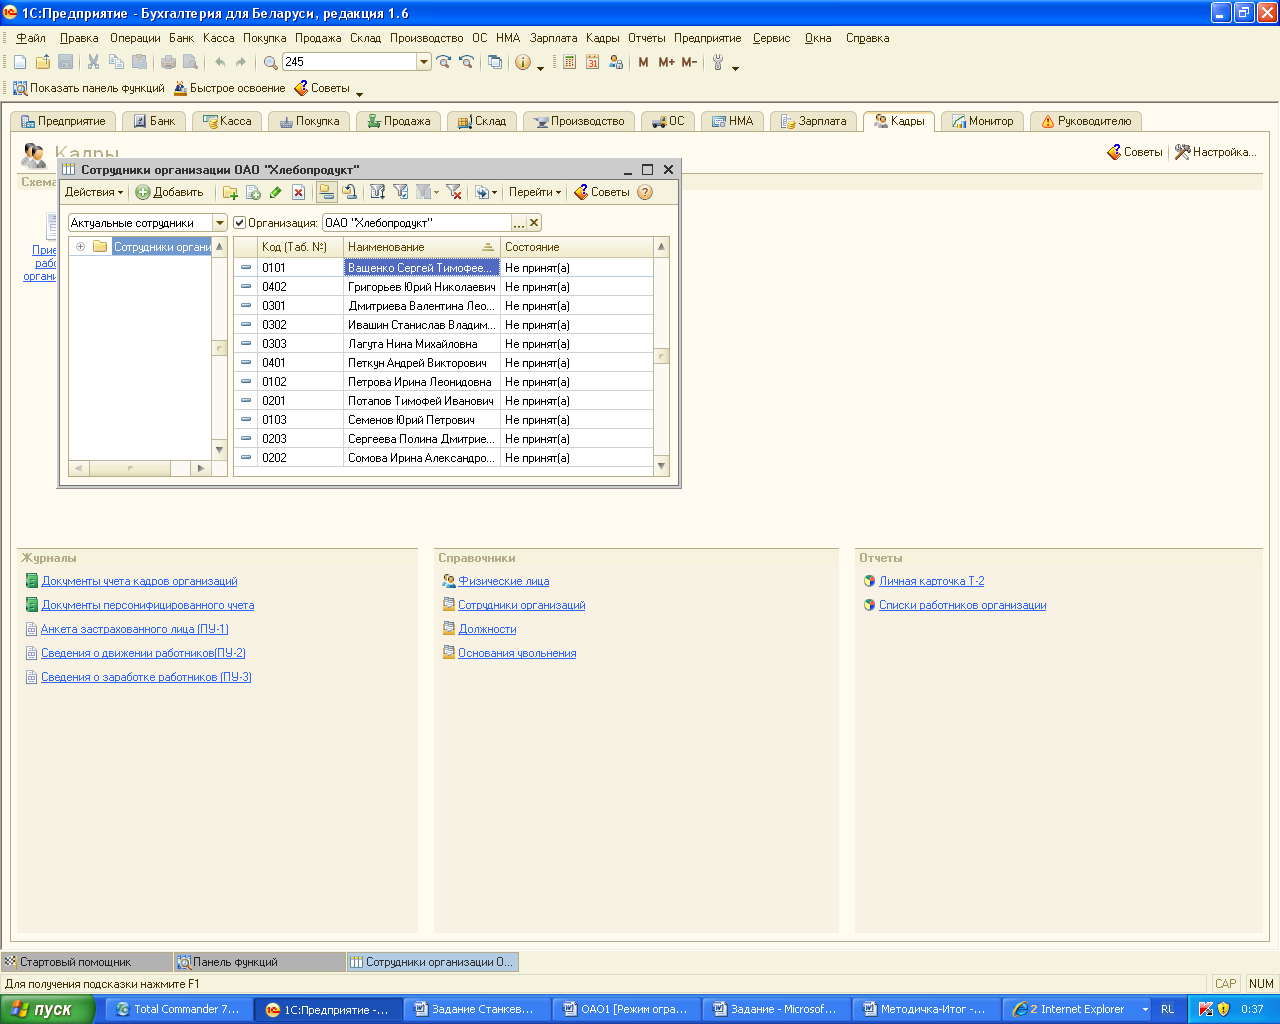
Task: Click the Find next icon after search box
Action: click(444, 62)
